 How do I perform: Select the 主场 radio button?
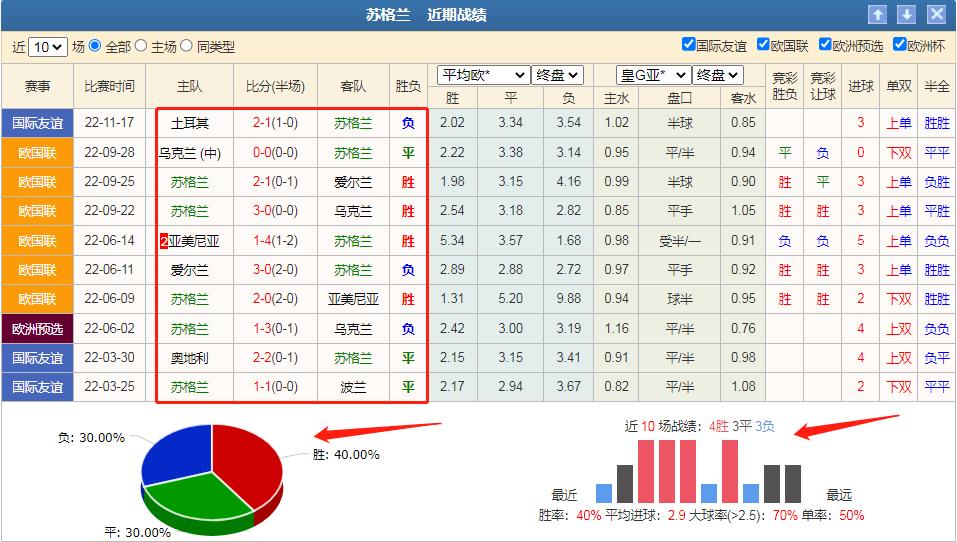141,46
